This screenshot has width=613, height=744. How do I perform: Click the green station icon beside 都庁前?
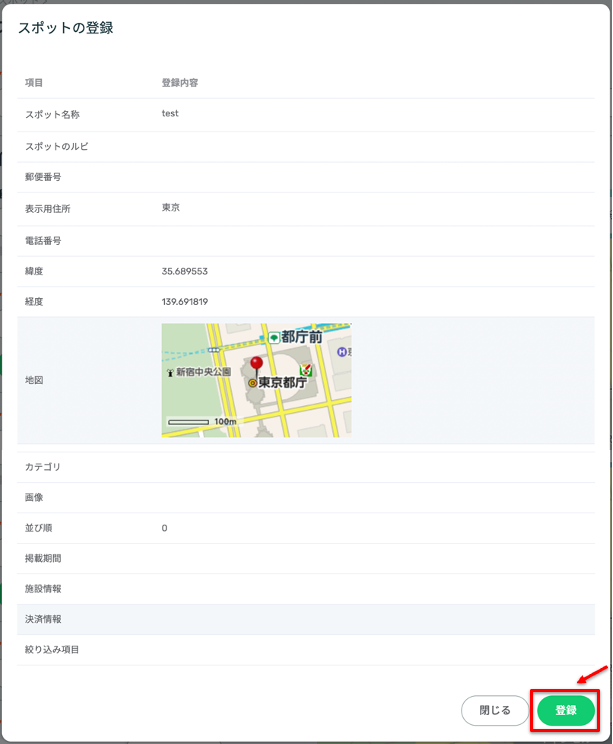[x=274, y=338]
